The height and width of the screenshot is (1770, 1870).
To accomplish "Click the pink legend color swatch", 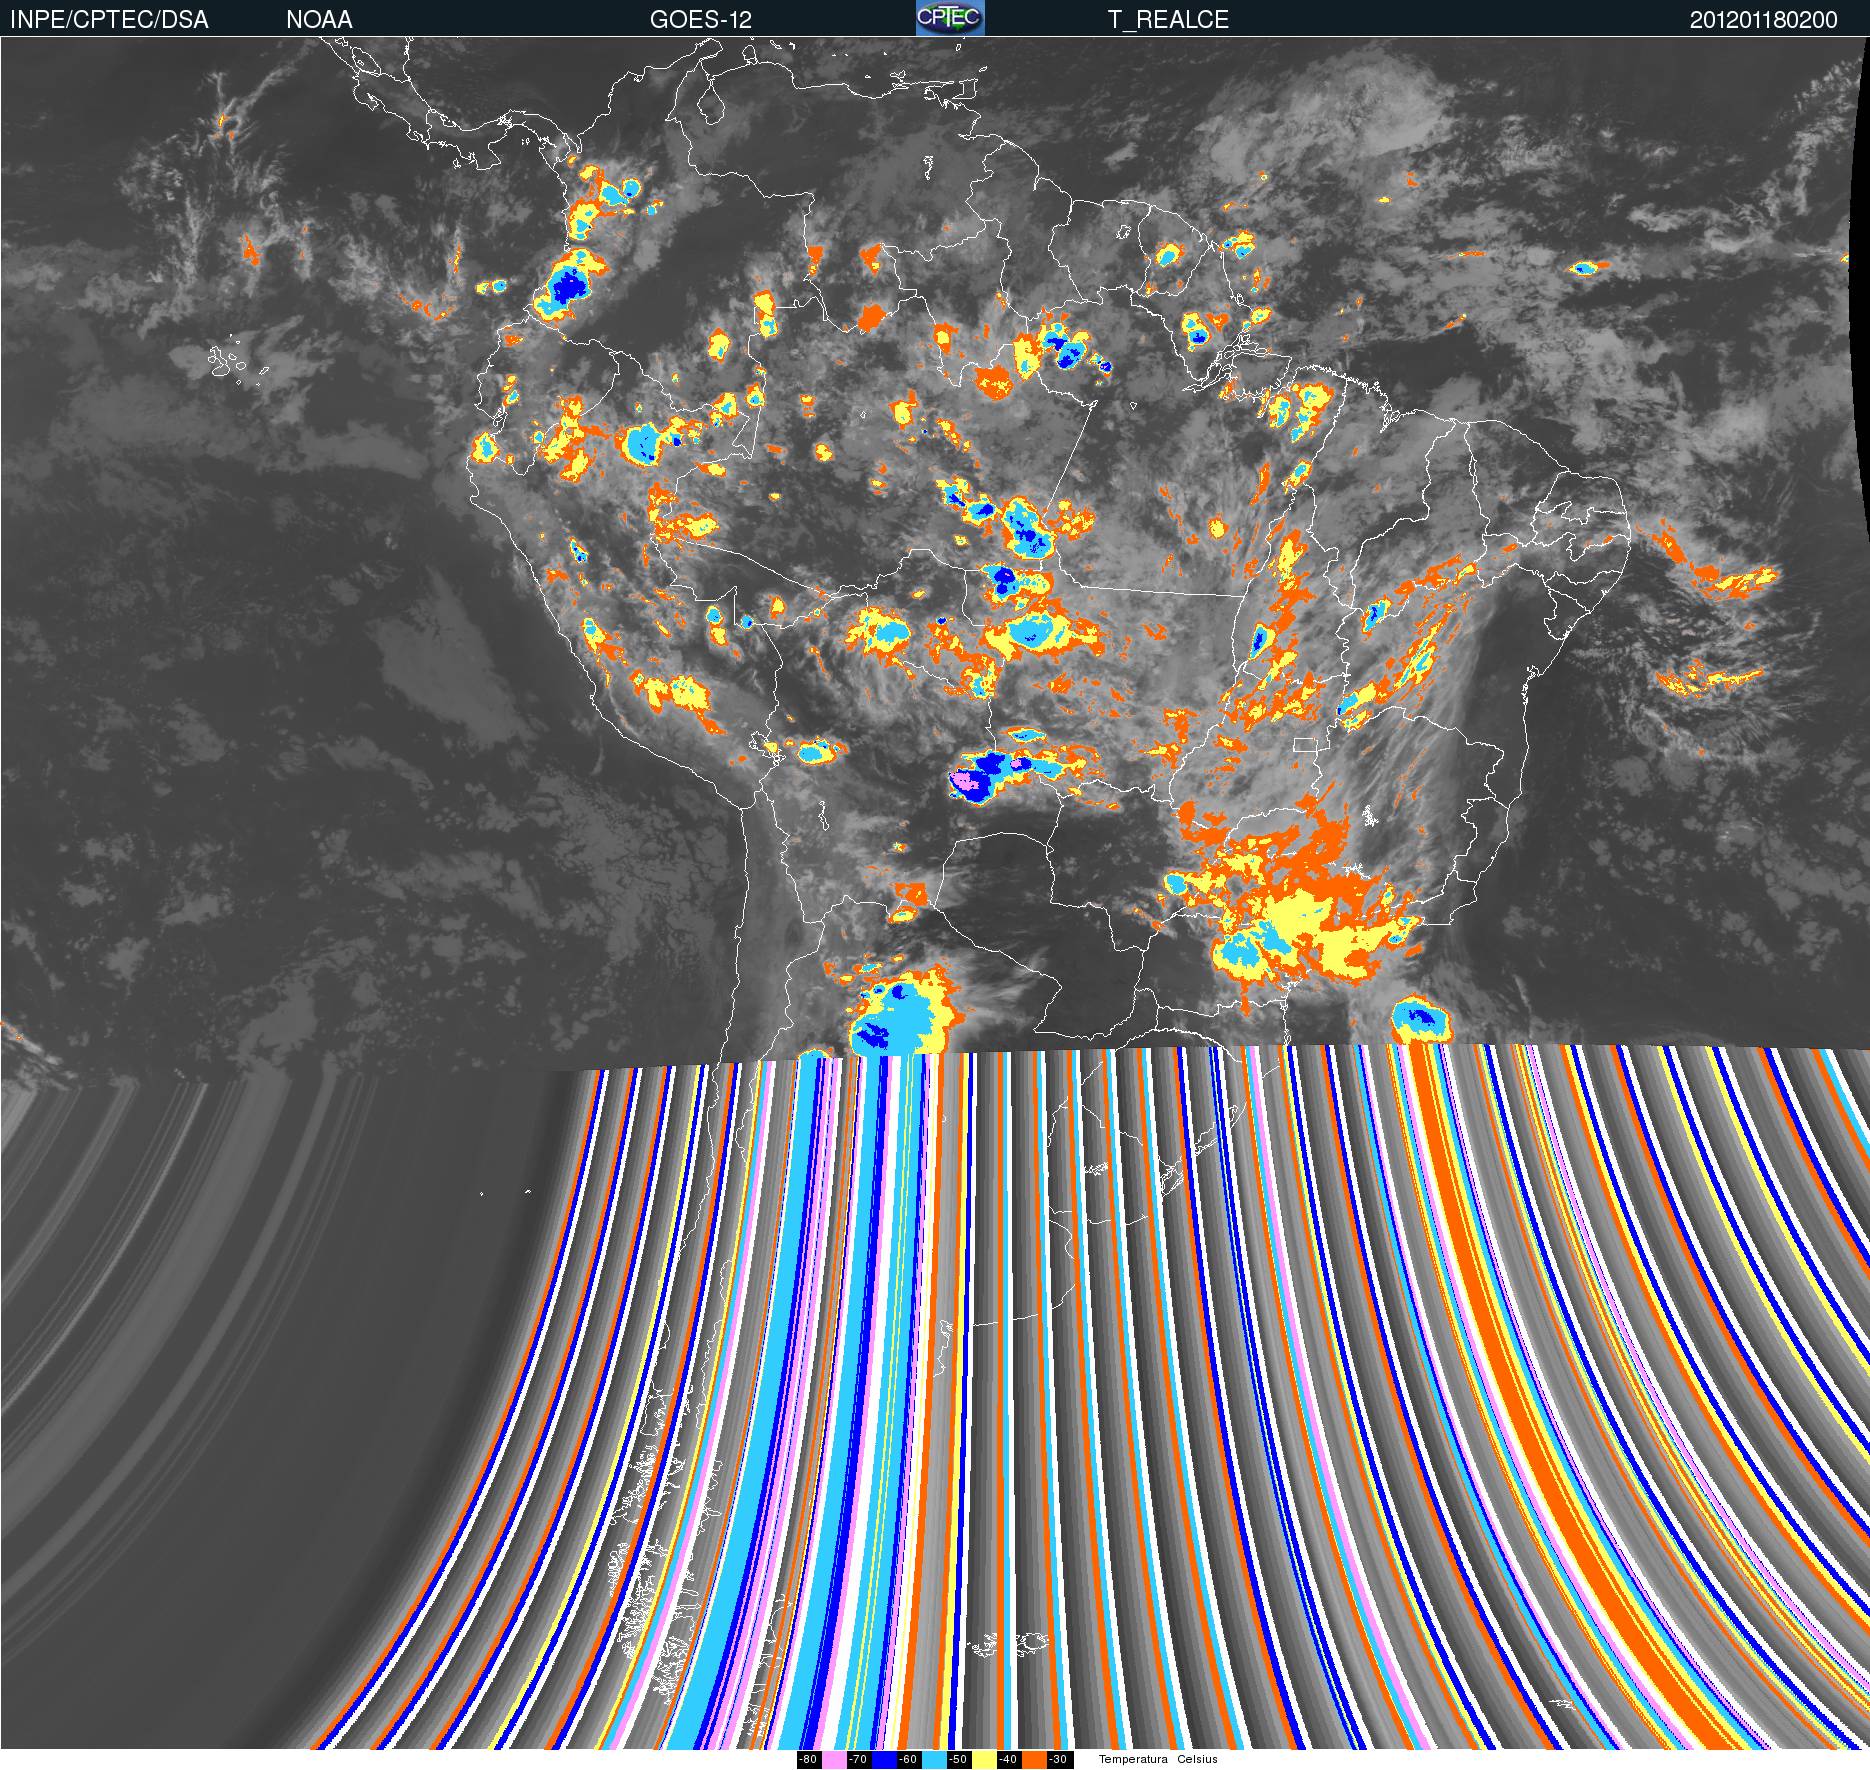I will (834, 1760).
